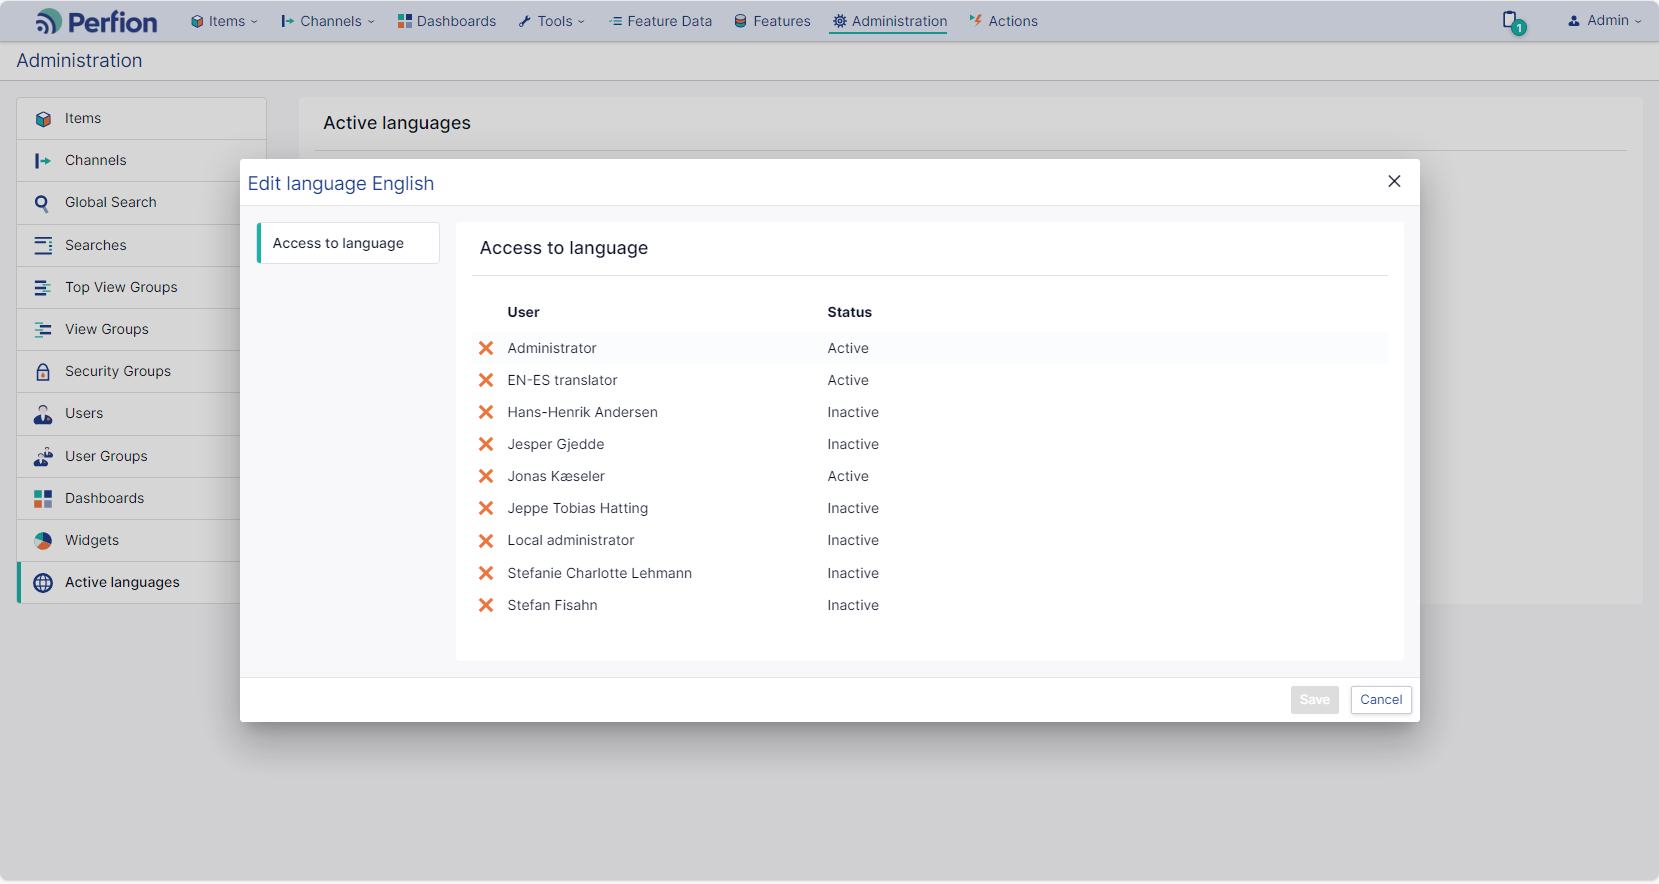Expand the Tools dropdown menu

tap(552, 21)
